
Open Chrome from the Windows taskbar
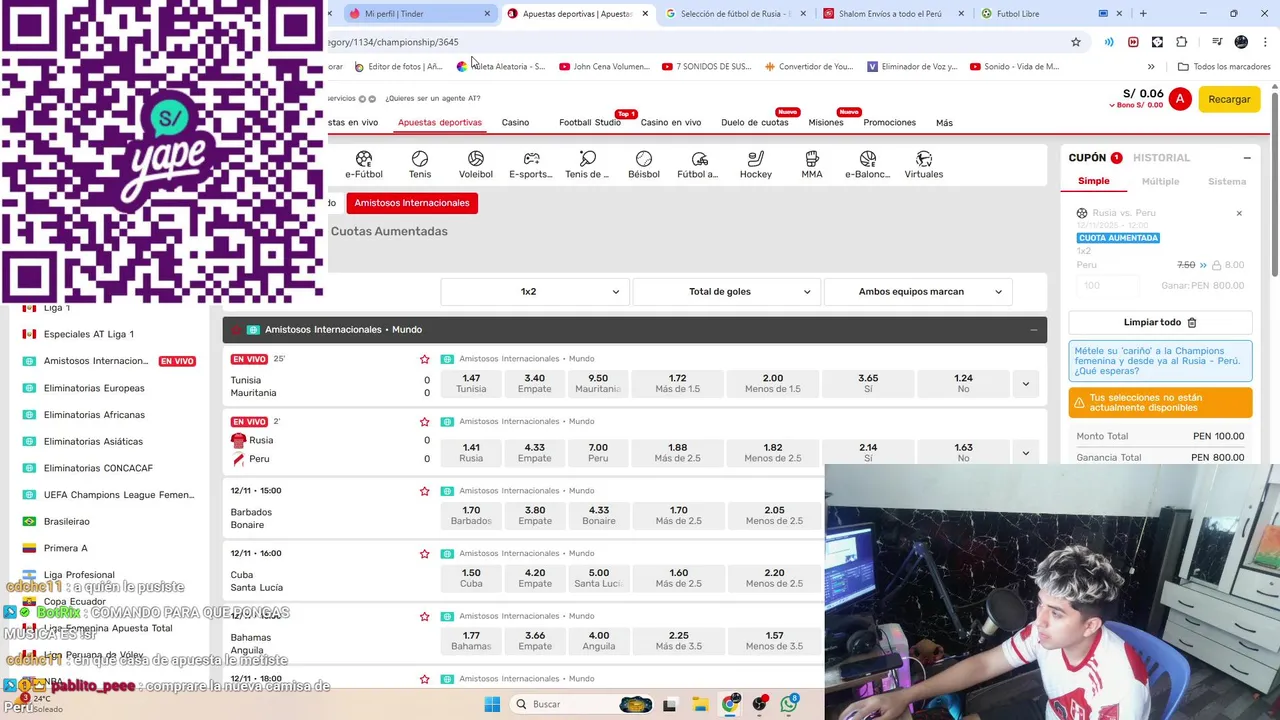[x=730, y=704]
